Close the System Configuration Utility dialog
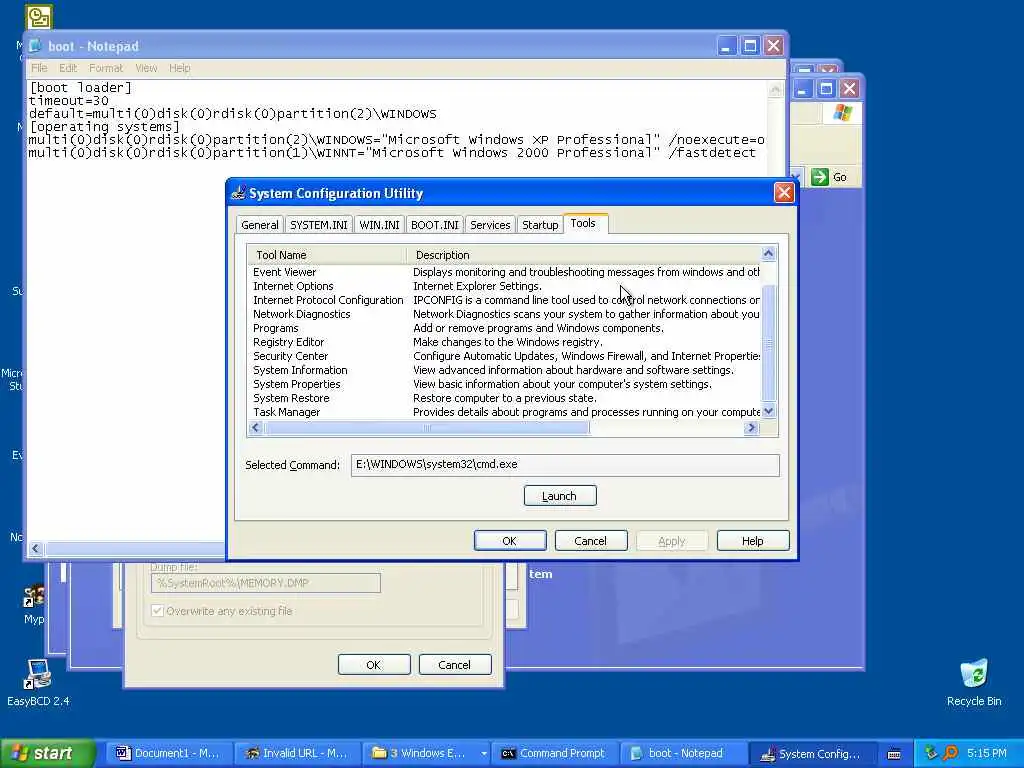This screenshot has width=1024, height=768. click(x=784, y=193)
